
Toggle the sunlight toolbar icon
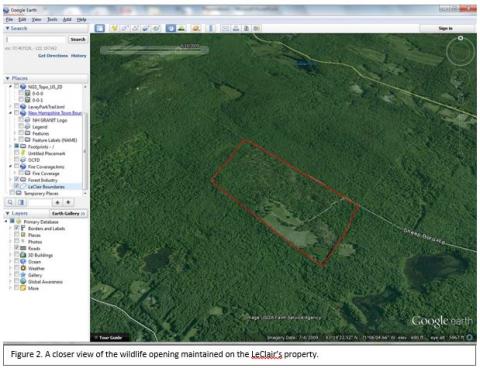pos(182,28)
